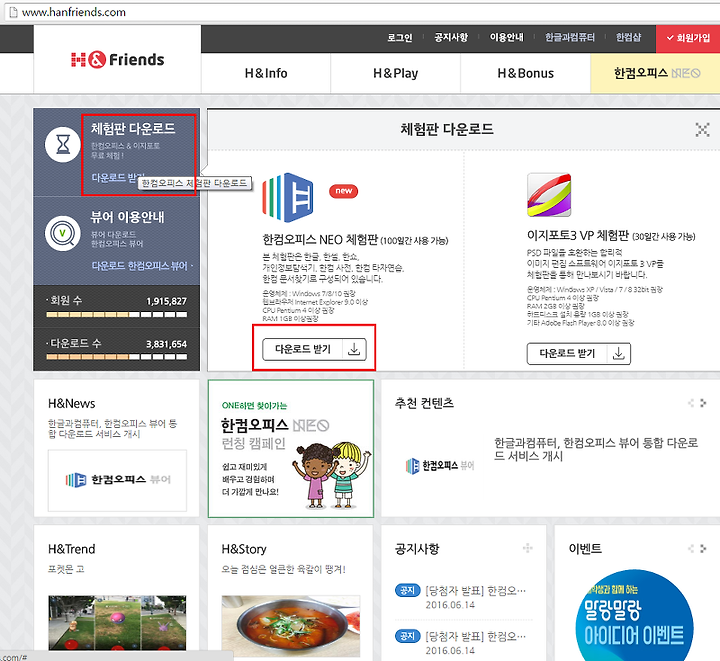Click the H&Trend heading

point(72,549)
